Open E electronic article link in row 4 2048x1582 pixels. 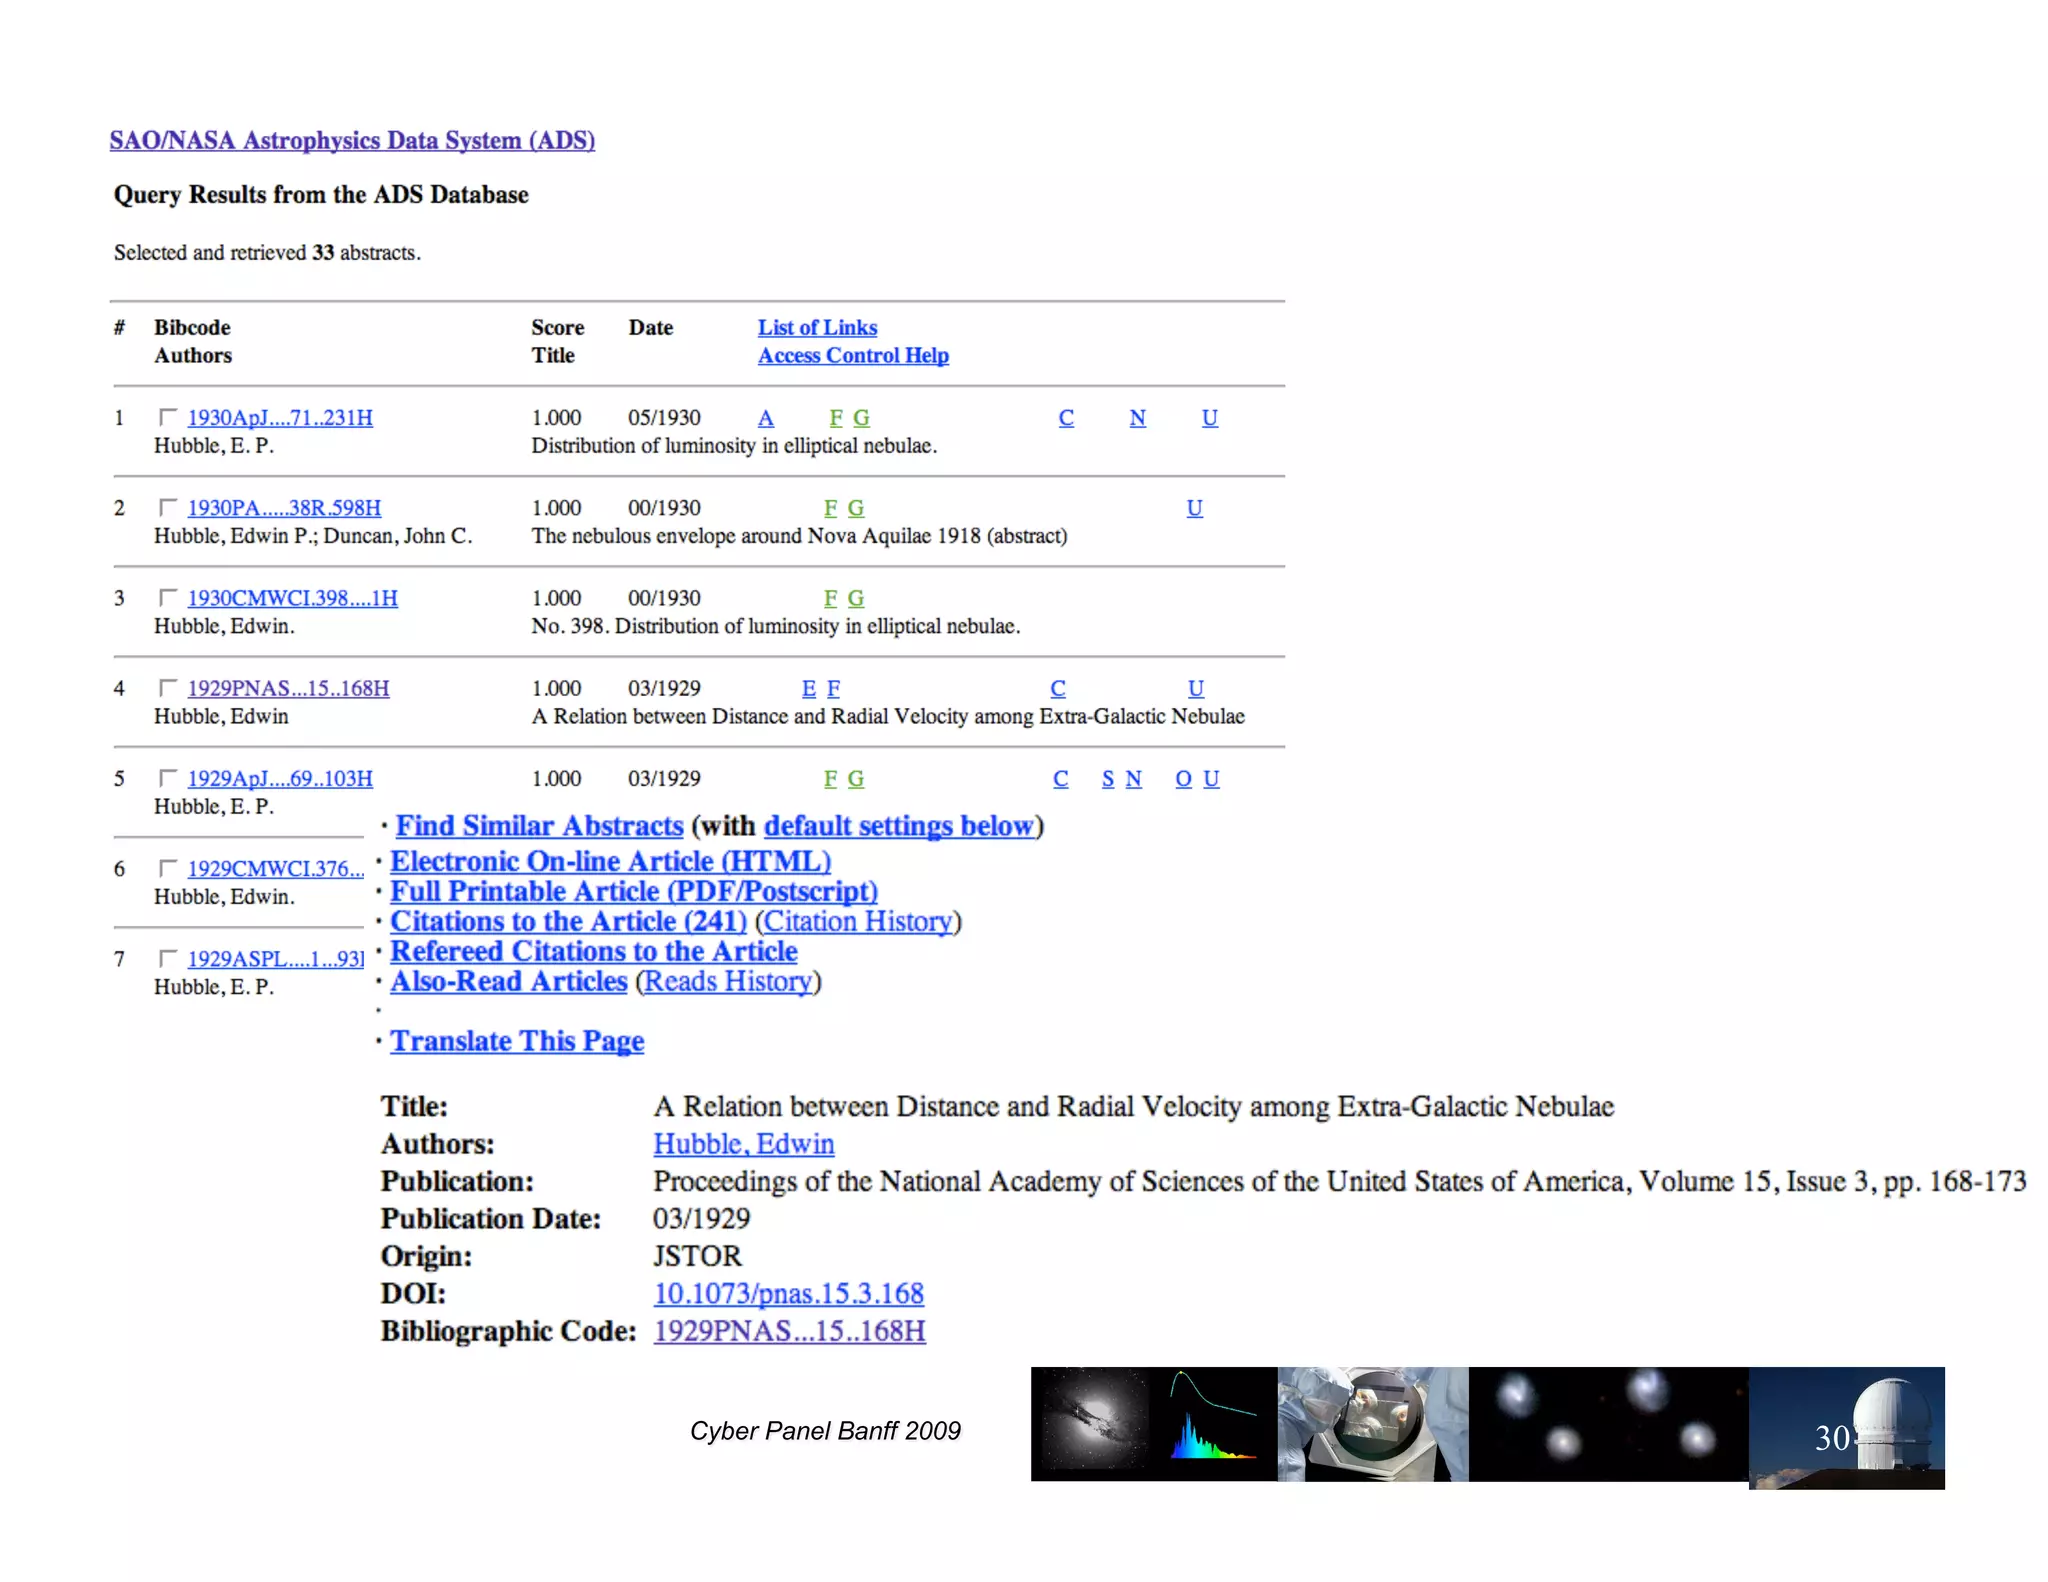809,688
